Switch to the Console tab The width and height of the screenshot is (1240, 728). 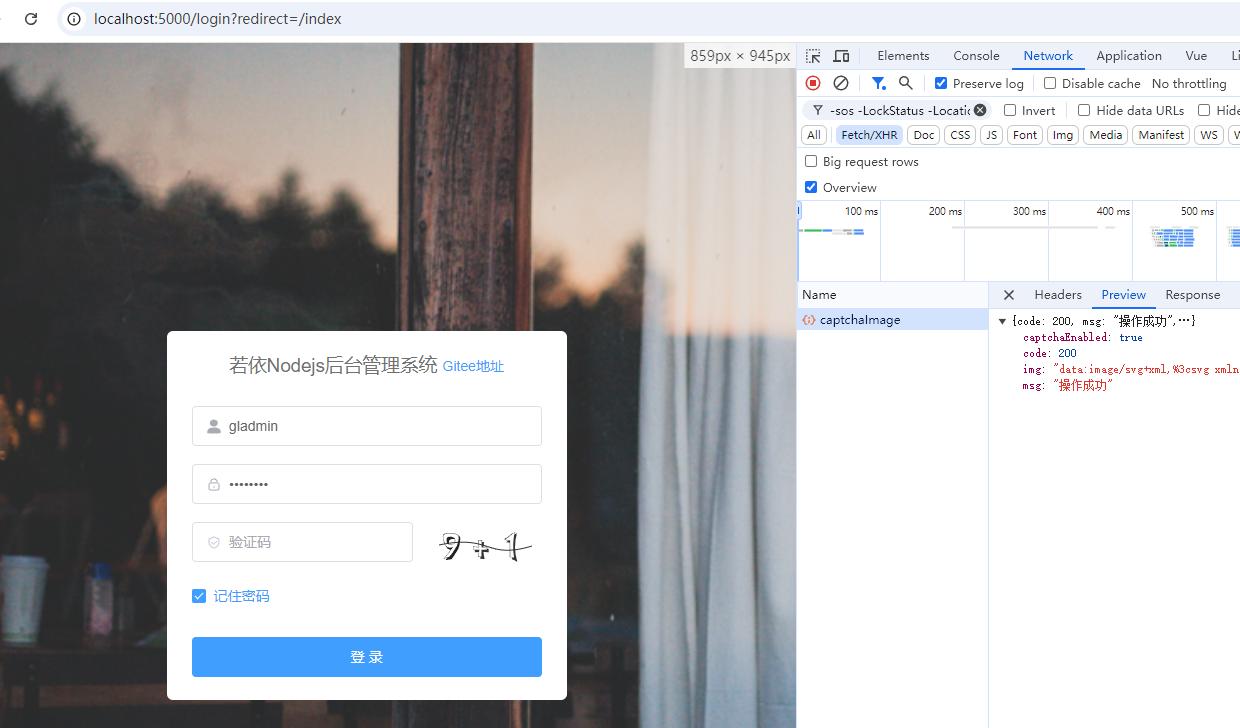[975, 56]
